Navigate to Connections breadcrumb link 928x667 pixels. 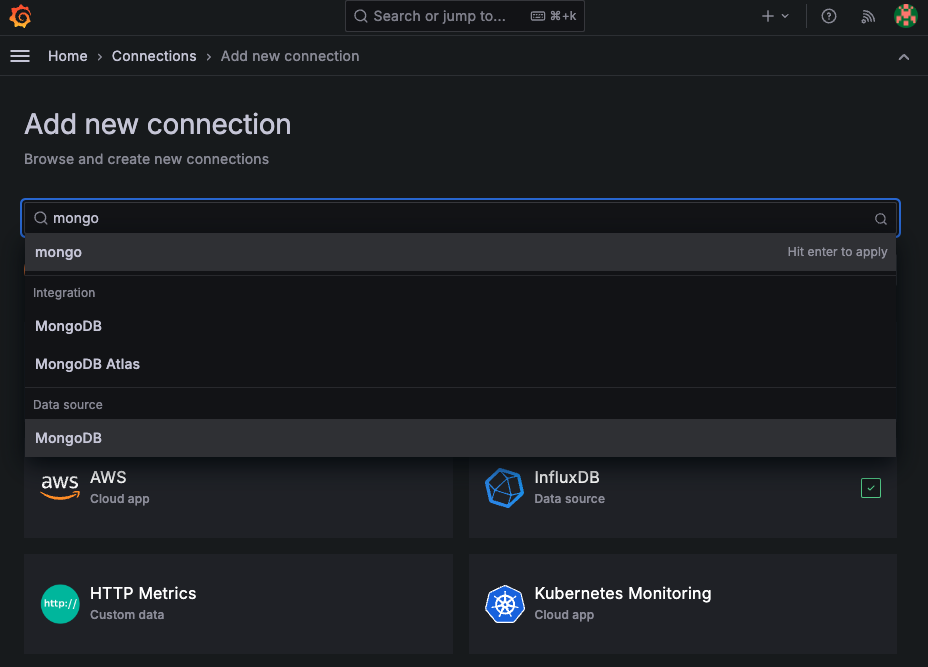coord(154,57)
